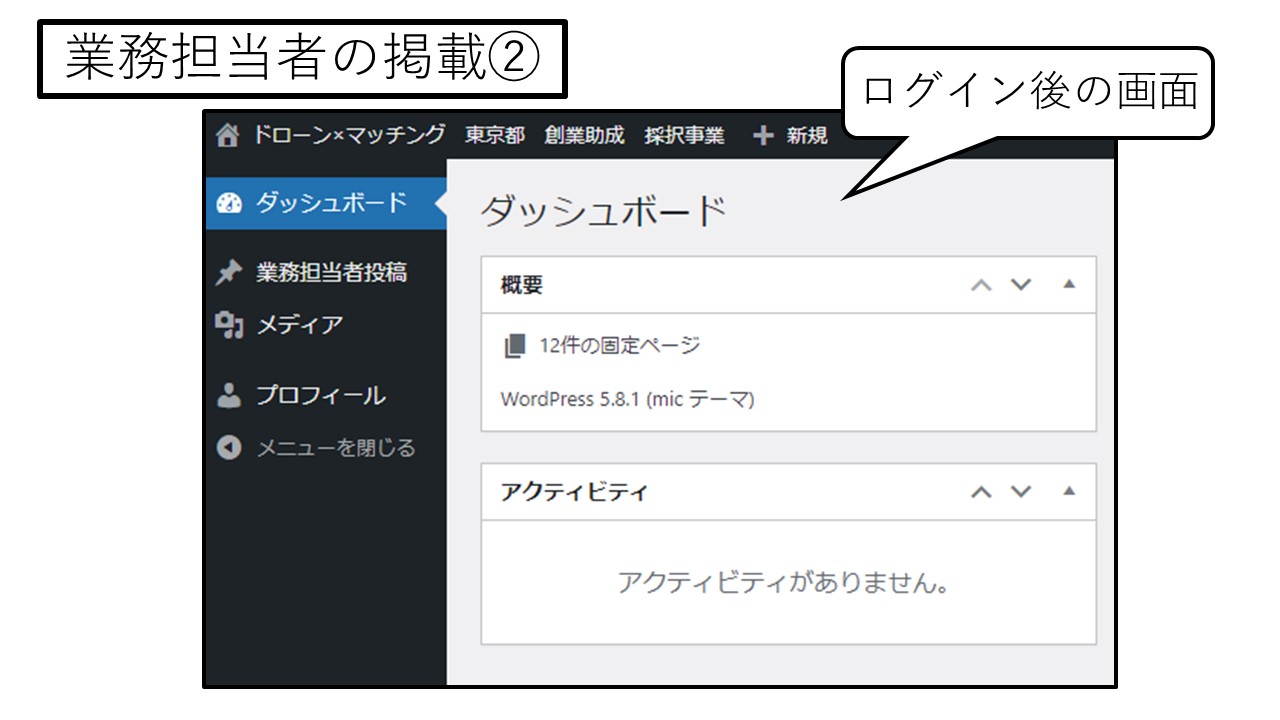Click the plus icon for new content

[764, 137]
